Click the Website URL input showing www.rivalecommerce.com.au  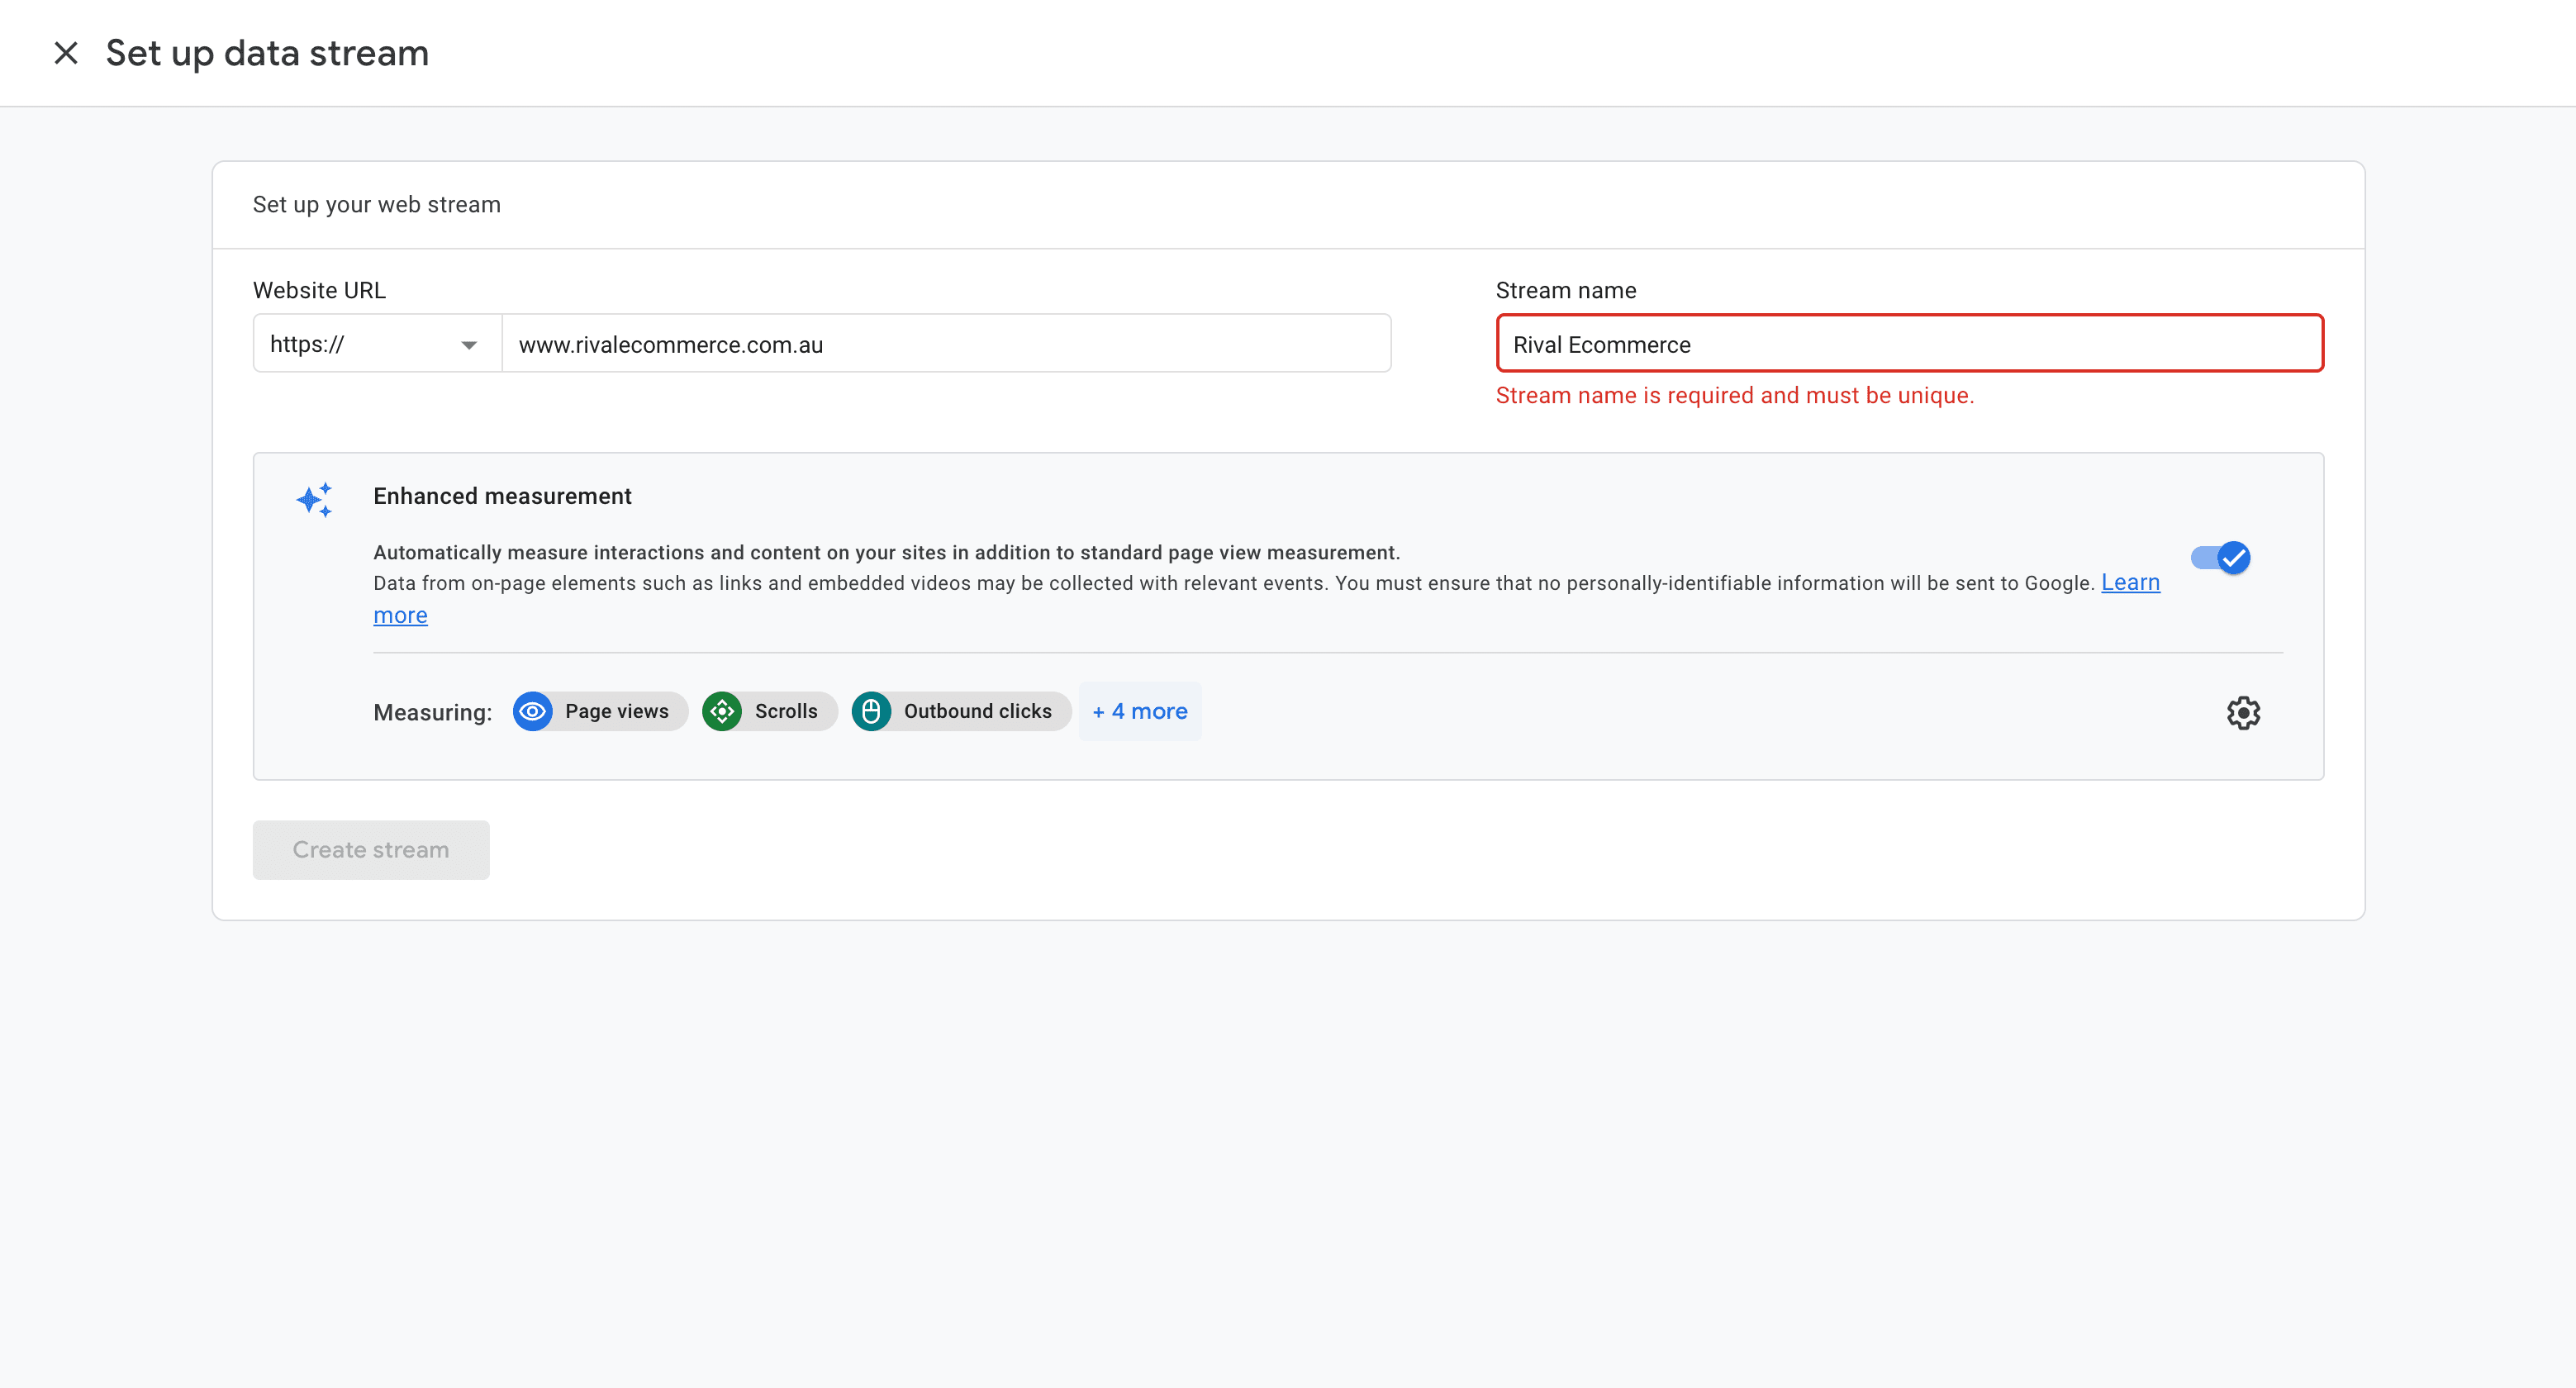(x=944, y=343)
